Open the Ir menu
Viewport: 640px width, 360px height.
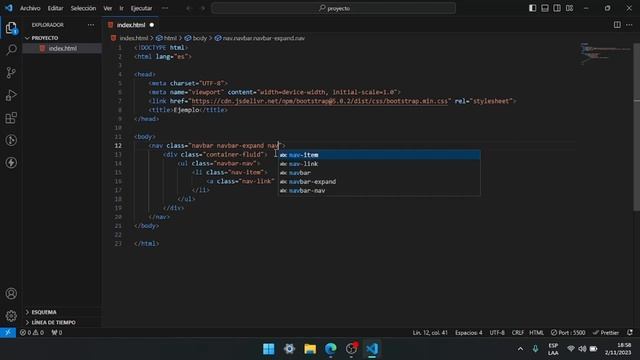coord(121,8)
